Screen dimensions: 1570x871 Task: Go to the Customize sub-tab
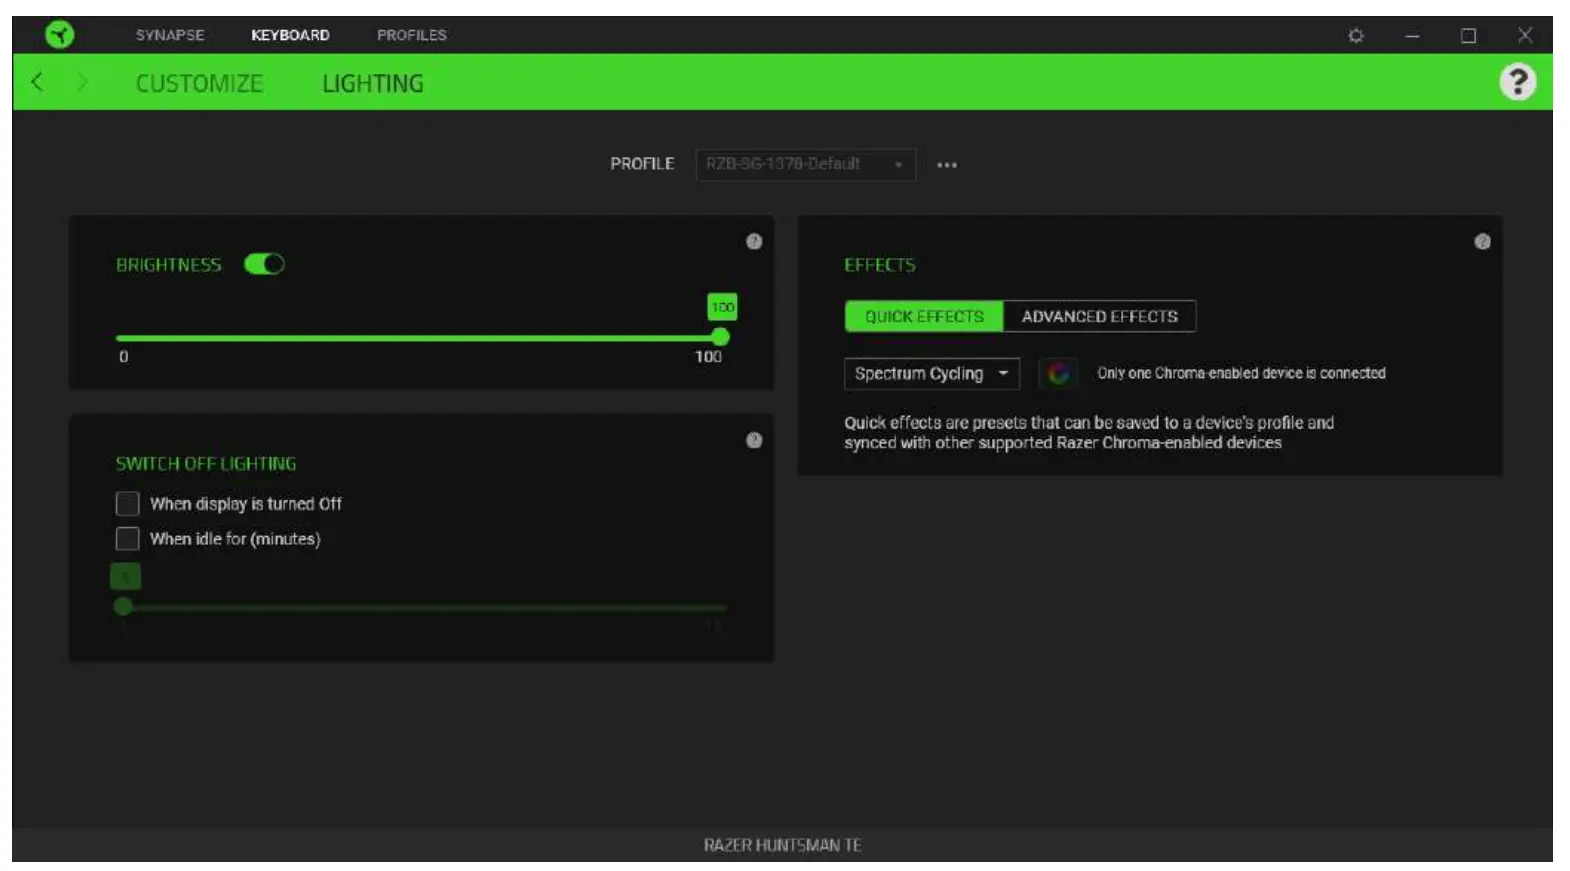tap(199, 83)
